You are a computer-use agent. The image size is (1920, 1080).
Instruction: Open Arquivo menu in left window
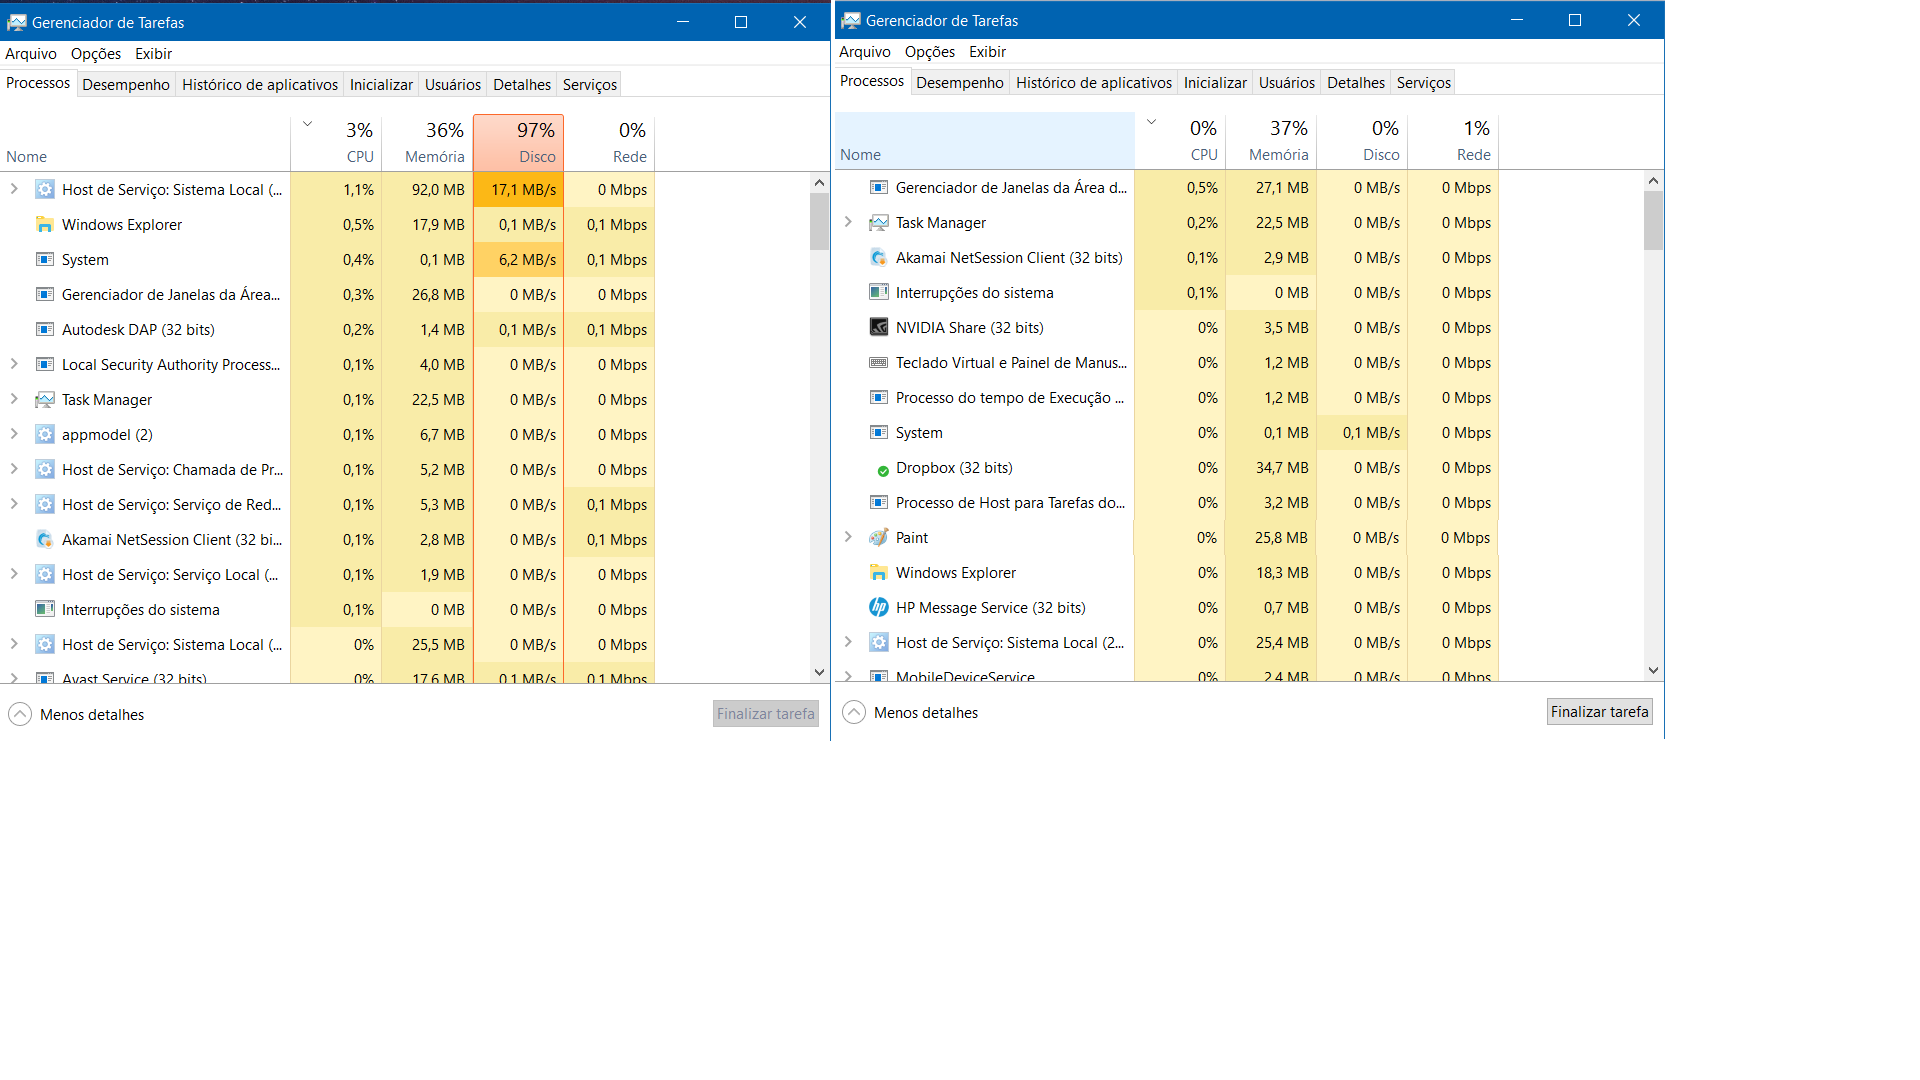(31, 54)
